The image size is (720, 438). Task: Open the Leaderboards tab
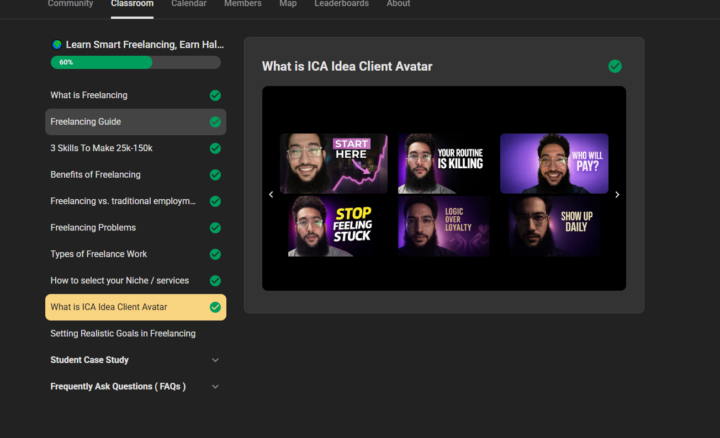point(342,4)
